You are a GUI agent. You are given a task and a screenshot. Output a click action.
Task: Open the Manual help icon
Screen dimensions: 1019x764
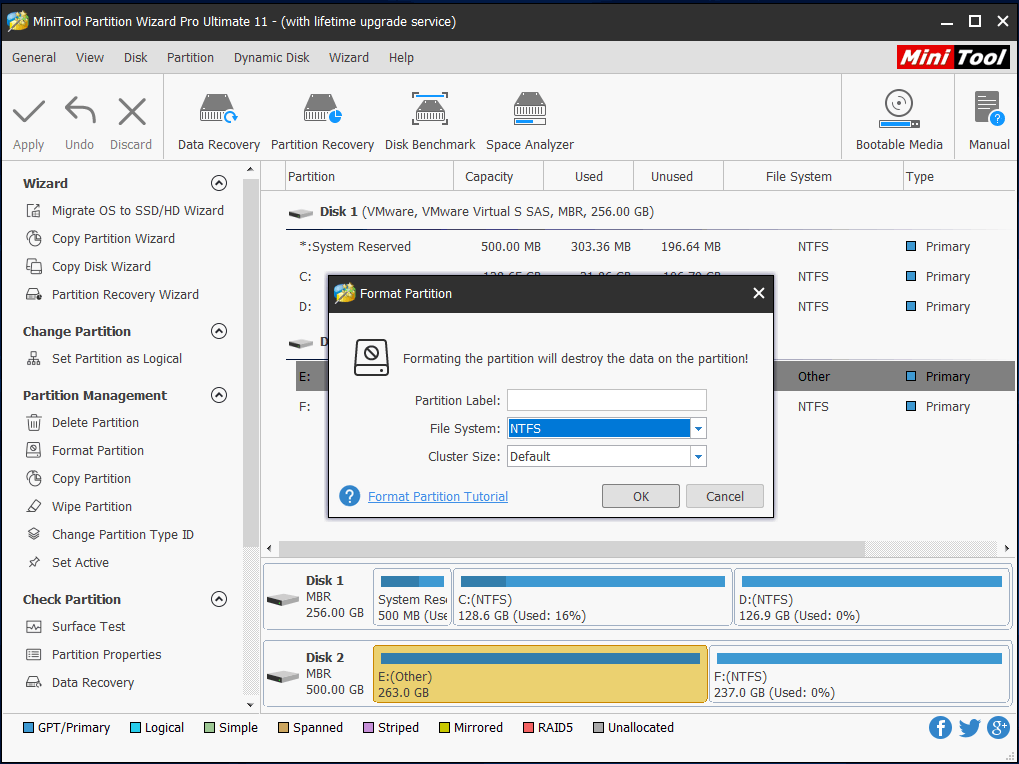988,108
